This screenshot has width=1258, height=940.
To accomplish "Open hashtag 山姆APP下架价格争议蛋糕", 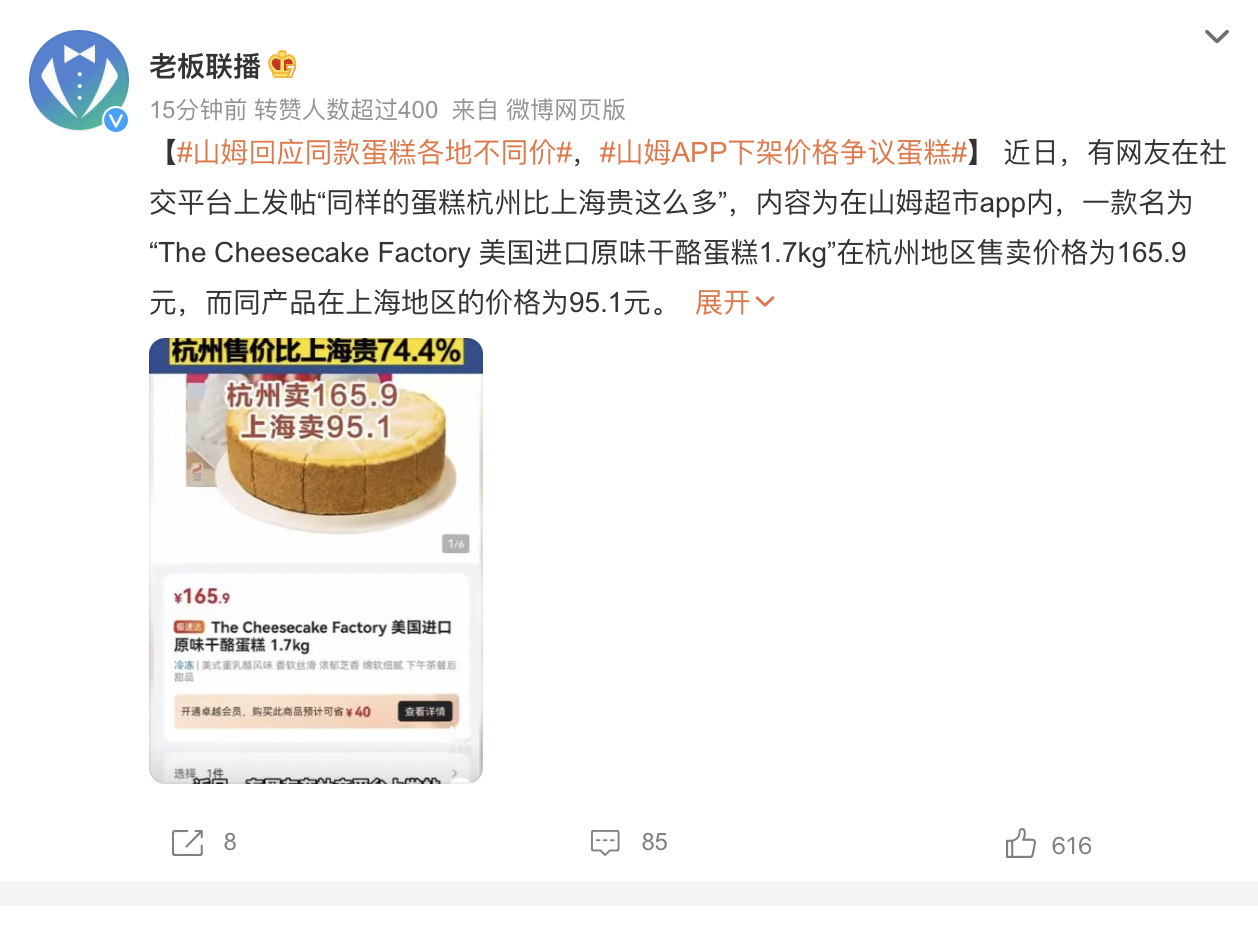I will (784, 153).
